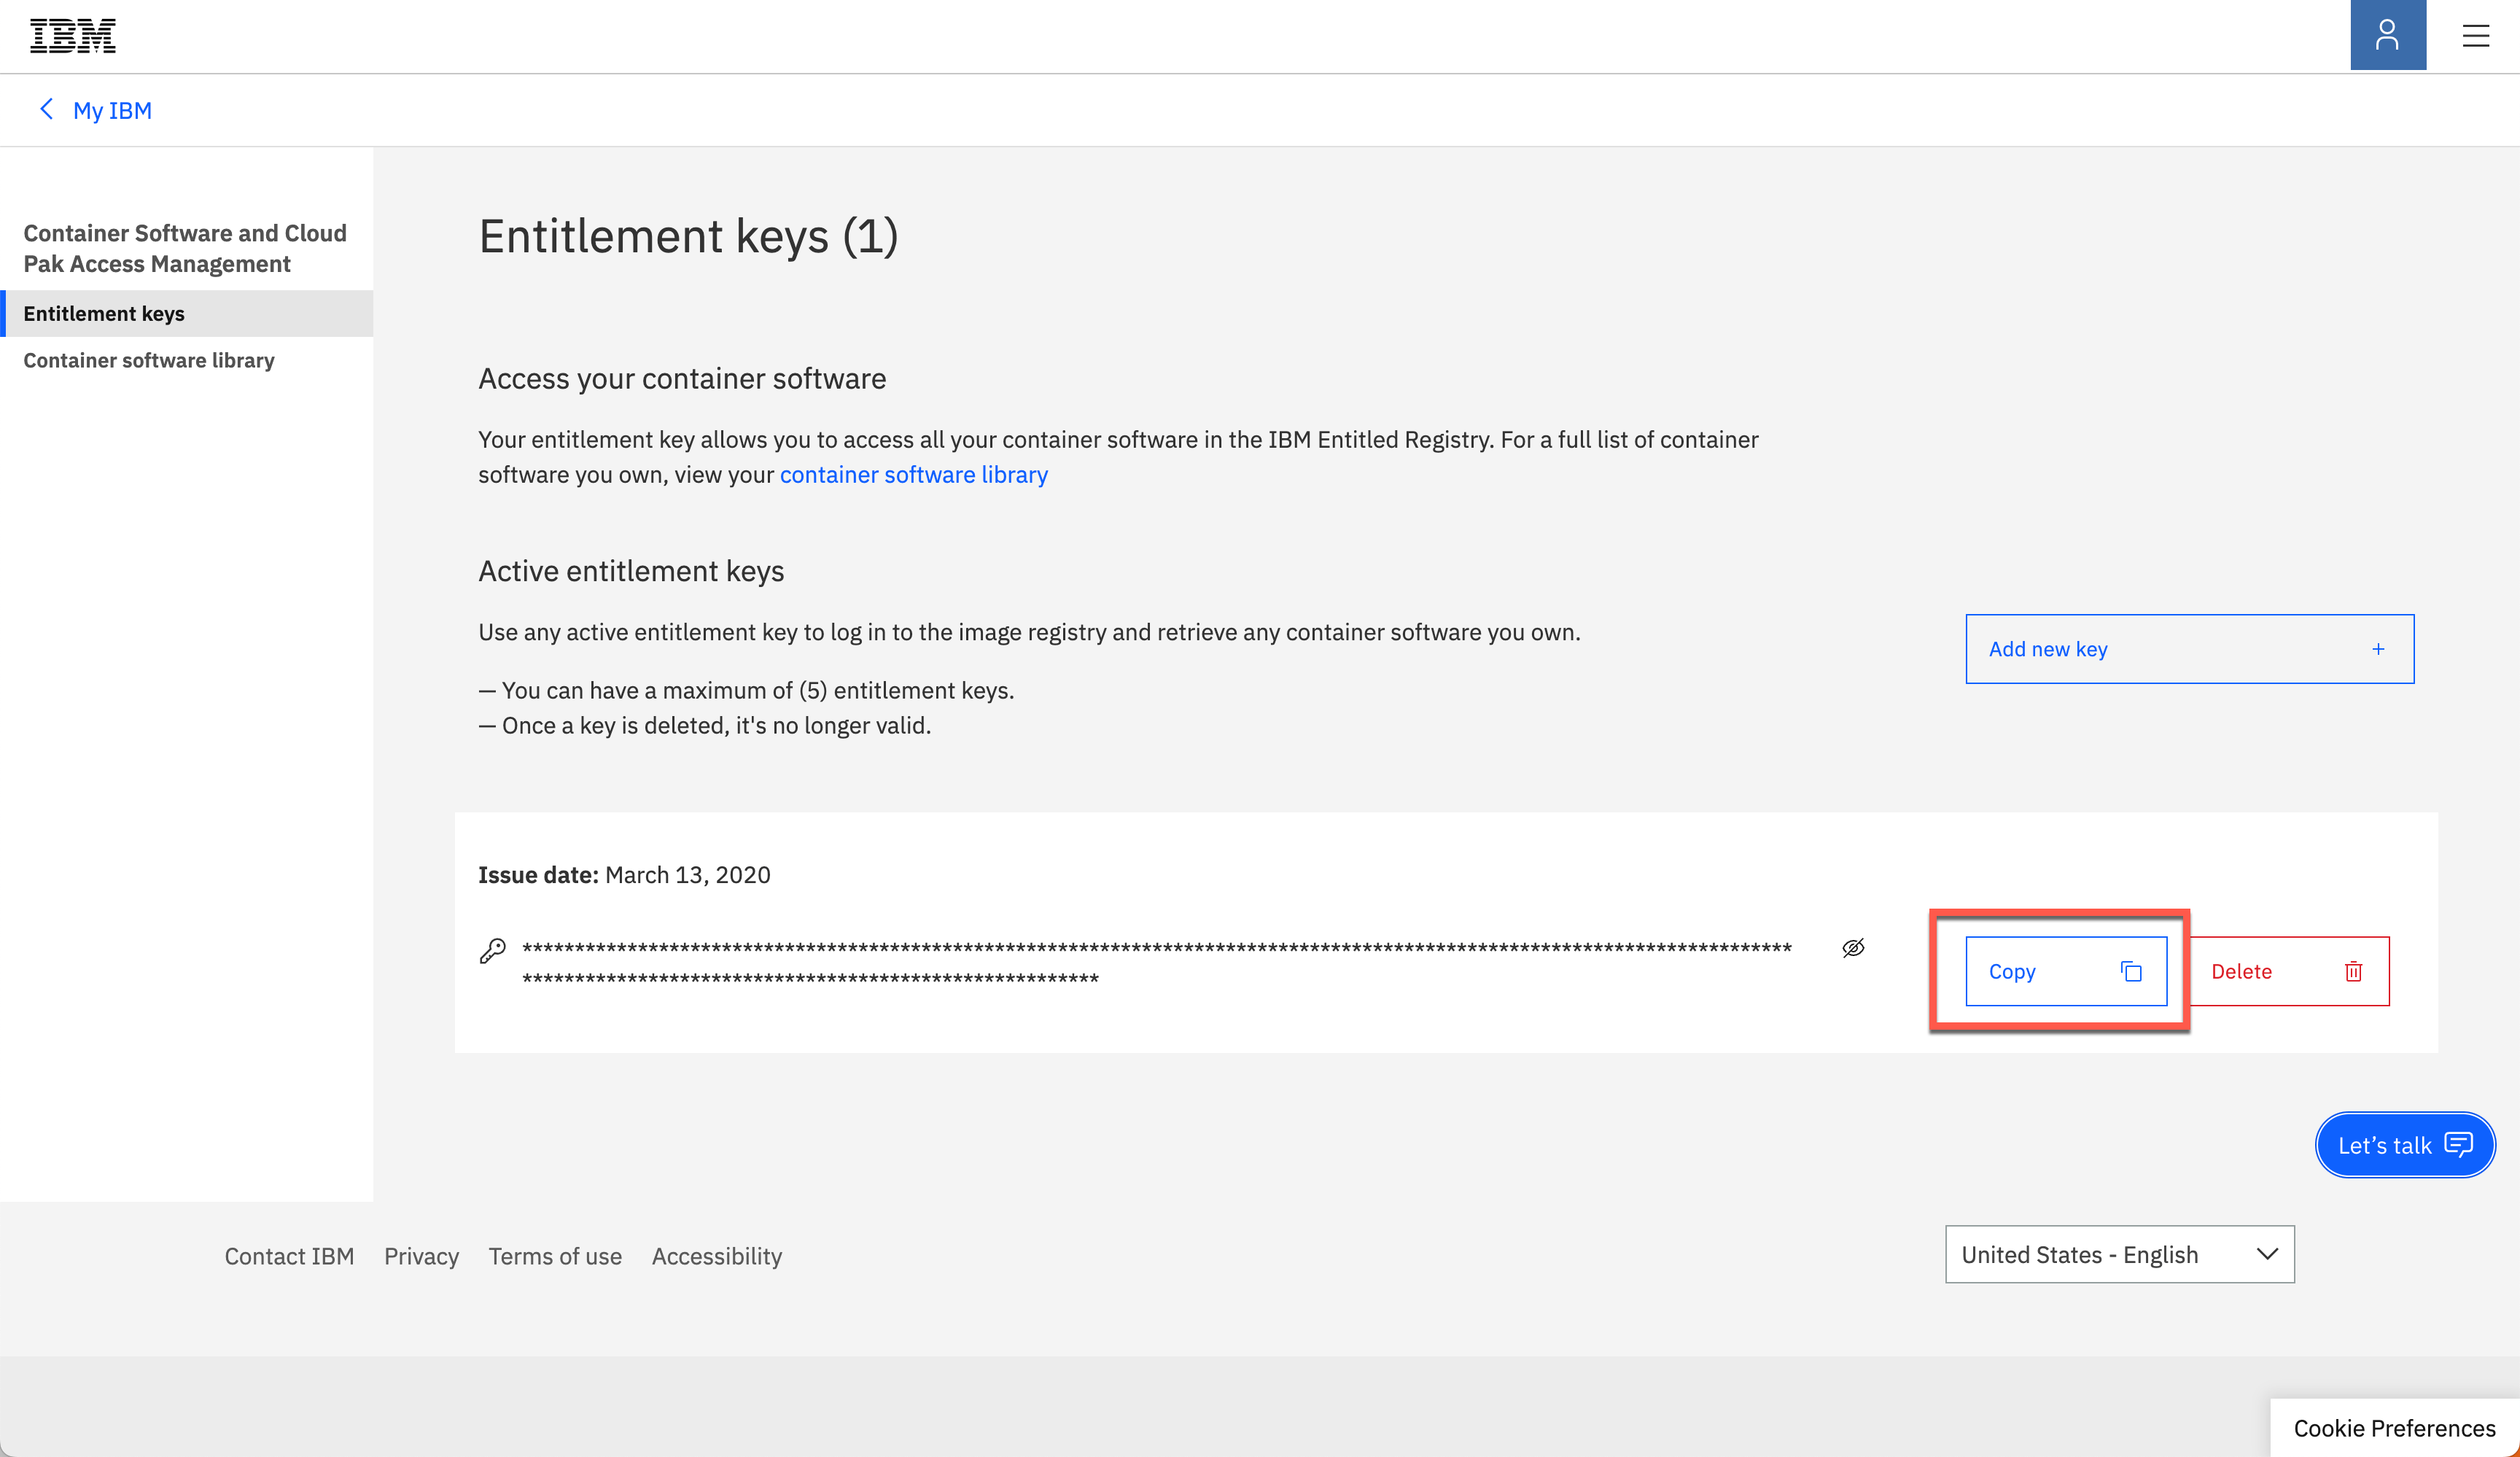Open the Terms of use footer link

coord(555,1256)
